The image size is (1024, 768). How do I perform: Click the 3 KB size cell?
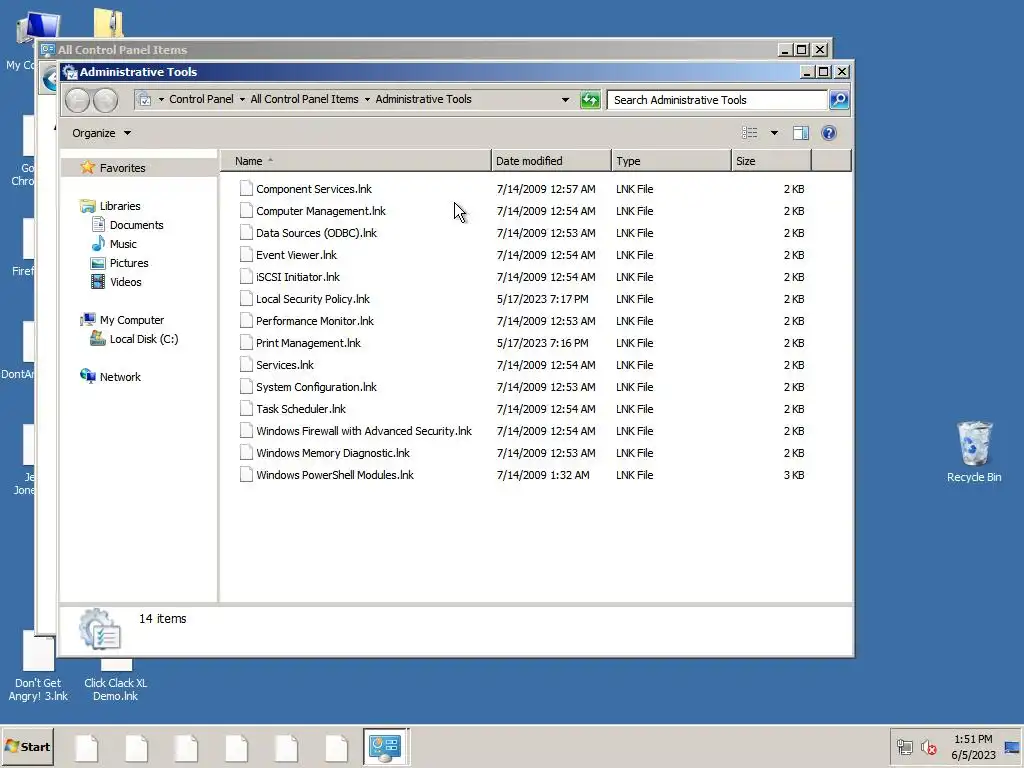pos(793,475)
